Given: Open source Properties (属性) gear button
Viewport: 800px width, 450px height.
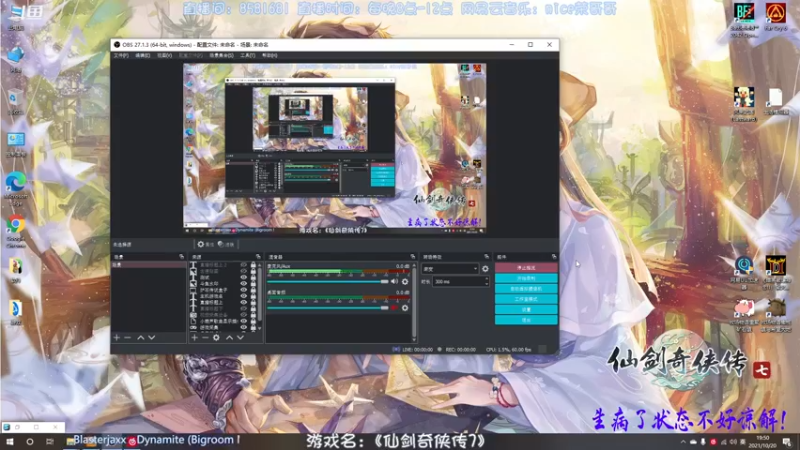Looking at the screenshot, I should (205, 244).
